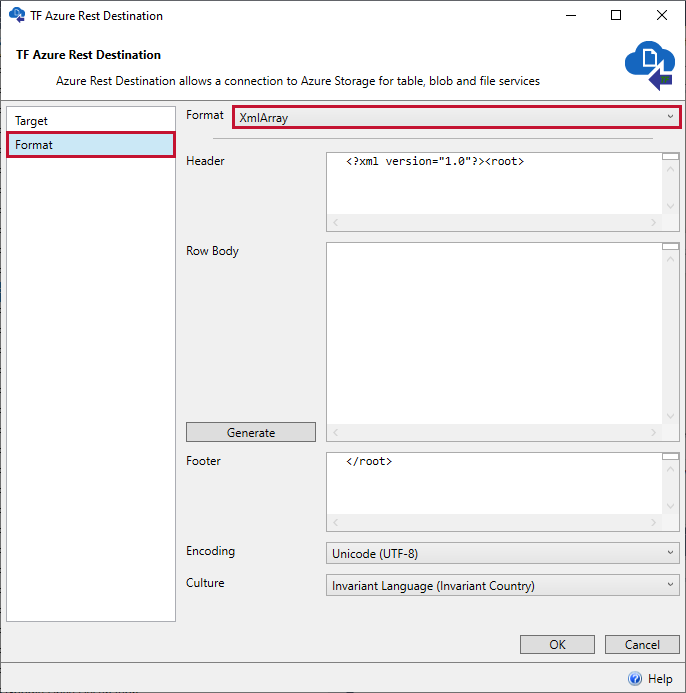686x693 pixels.
Task: Select the Format page in sidebar
Action: (x=91, y=145)
